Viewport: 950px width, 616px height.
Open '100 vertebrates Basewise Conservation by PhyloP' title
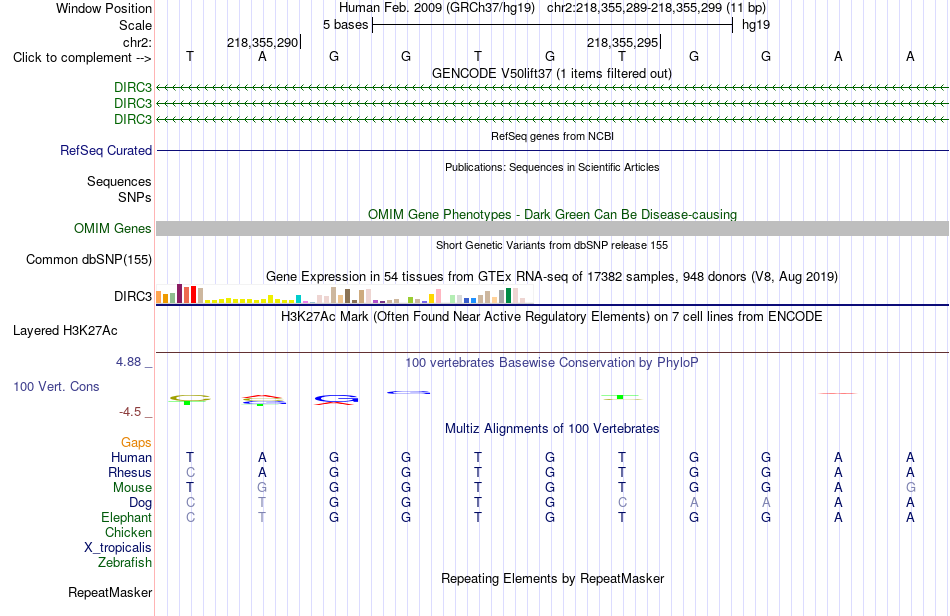coord(551,363)
